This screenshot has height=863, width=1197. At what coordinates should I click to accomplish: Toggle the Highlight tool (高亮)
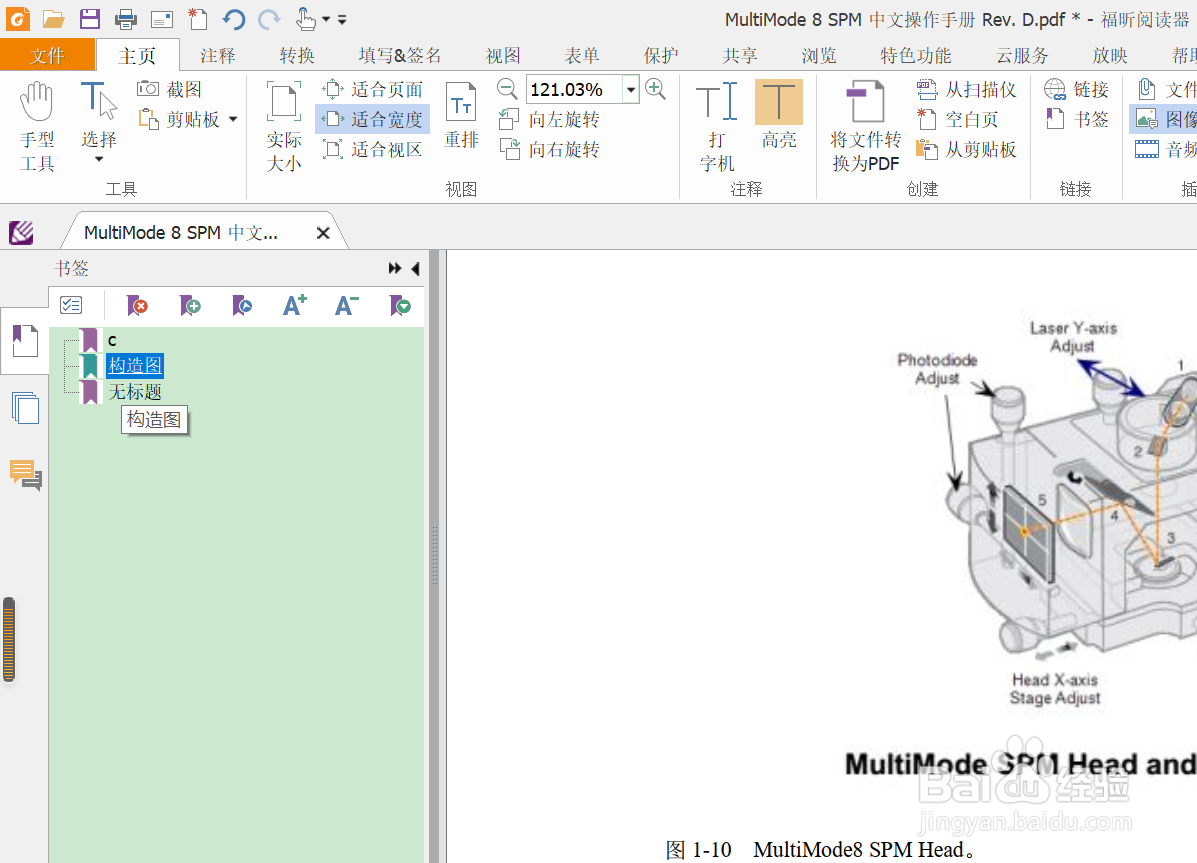[779, 115]
